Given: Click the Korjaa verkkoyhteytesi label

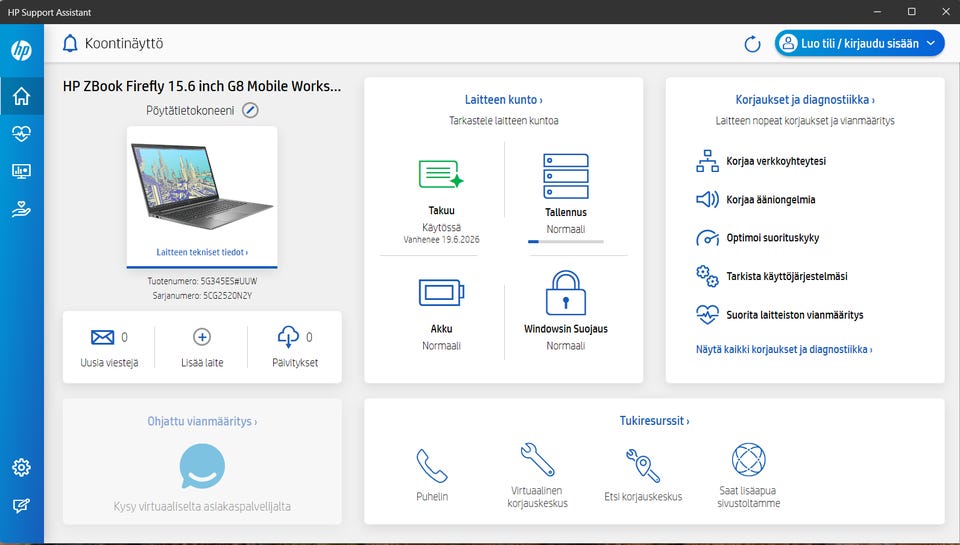Looking at the screenshot, I should (x=776, y=161).
